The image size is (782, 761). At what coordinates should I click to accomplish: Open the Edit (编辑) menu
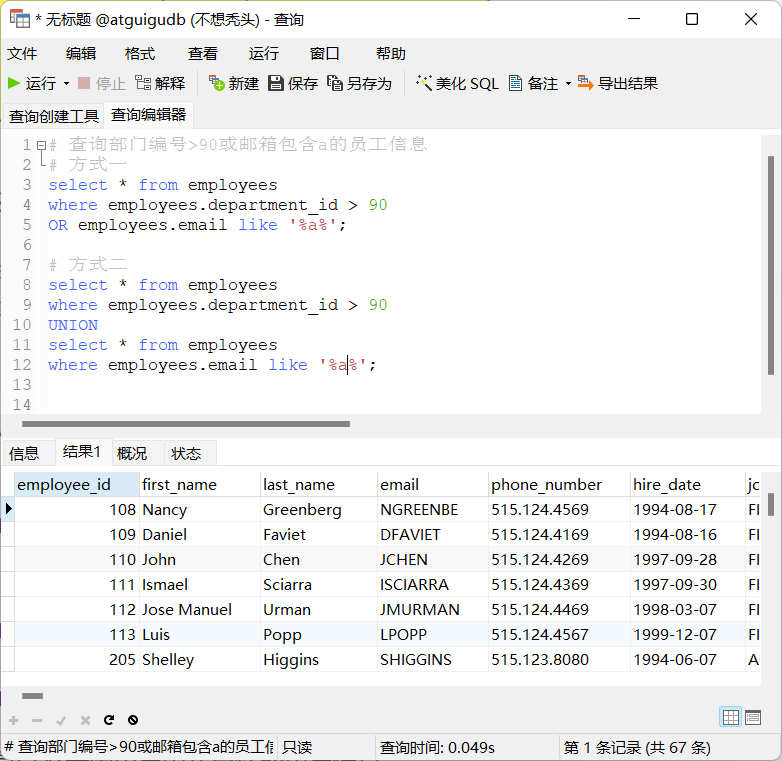tap(81, 53)
